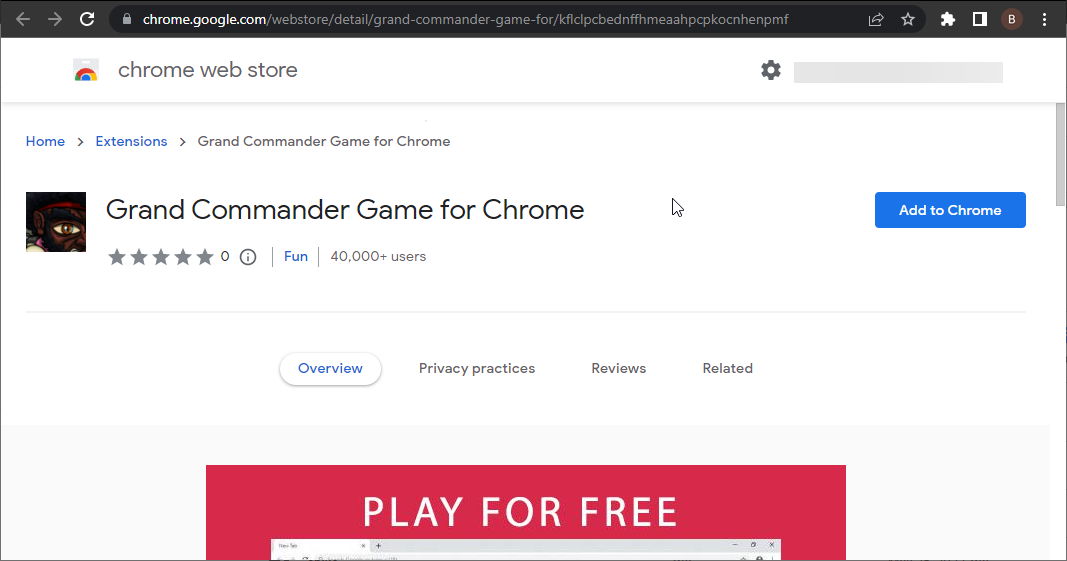Open the Extensions puzzle icon
The image size is (1067, 561).
[x=948, y=19]
